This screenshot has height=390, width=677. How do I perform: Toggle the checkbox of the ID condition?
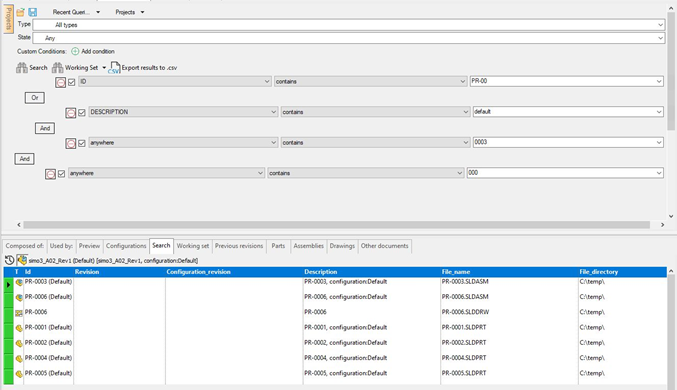tap(72, 82)
